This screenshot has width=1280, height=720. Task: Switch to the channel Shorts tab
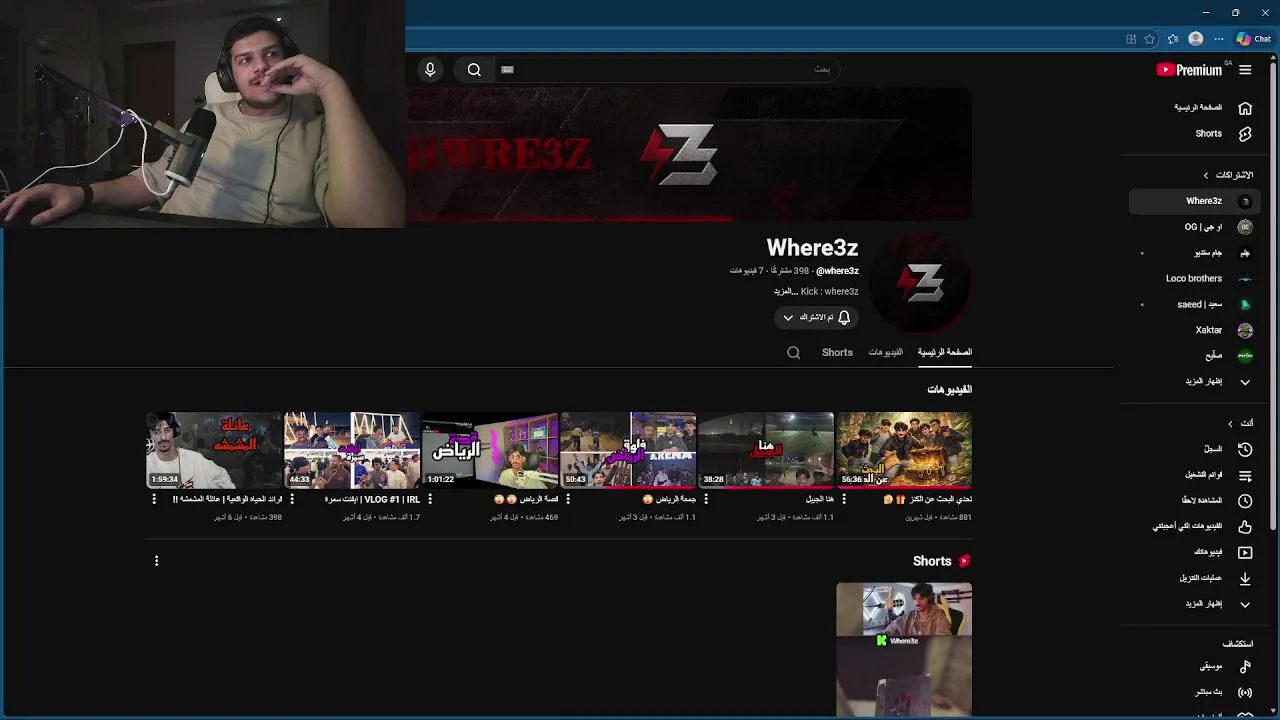tap(837, 352)
